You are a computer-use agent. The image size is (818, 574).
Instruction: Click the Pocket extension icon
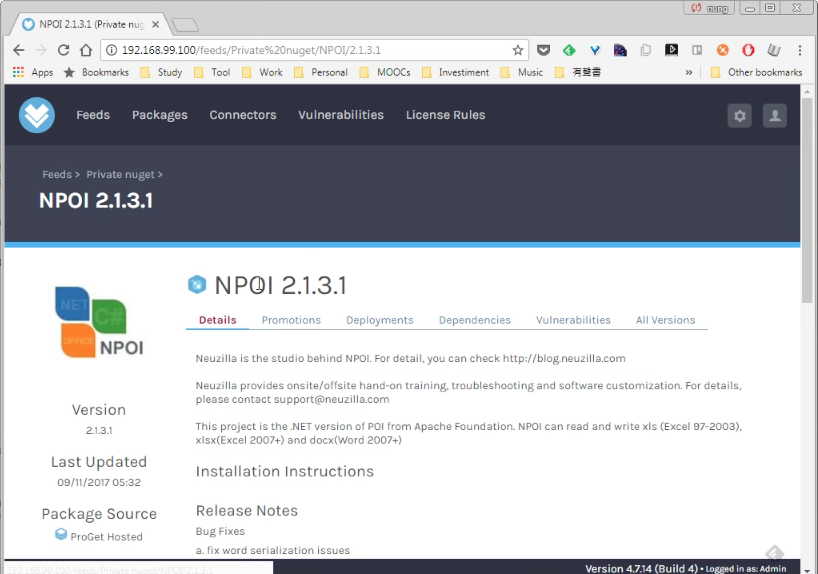click(x=543, y=50)
